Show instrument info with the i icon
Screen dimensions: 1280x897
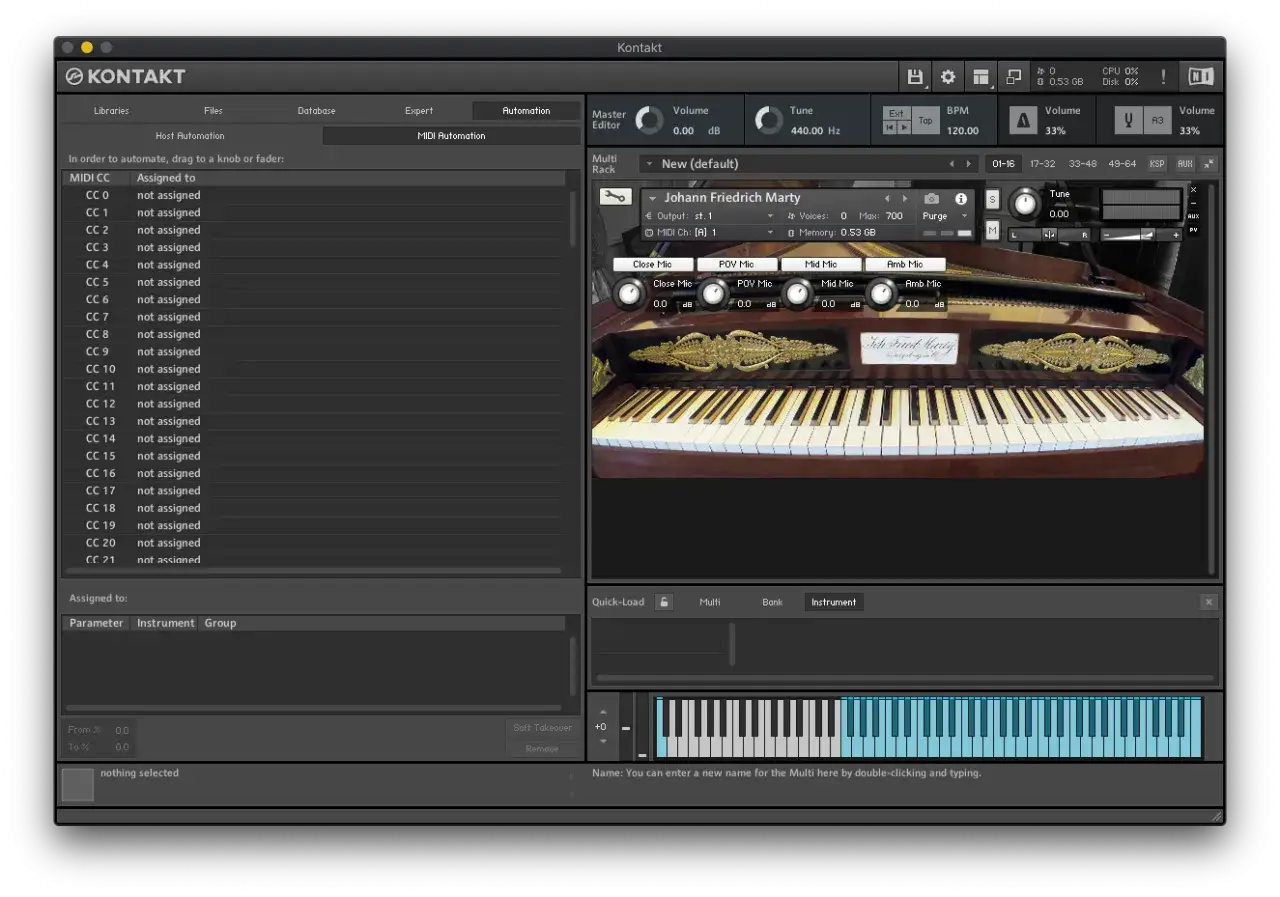pos(961,199)
